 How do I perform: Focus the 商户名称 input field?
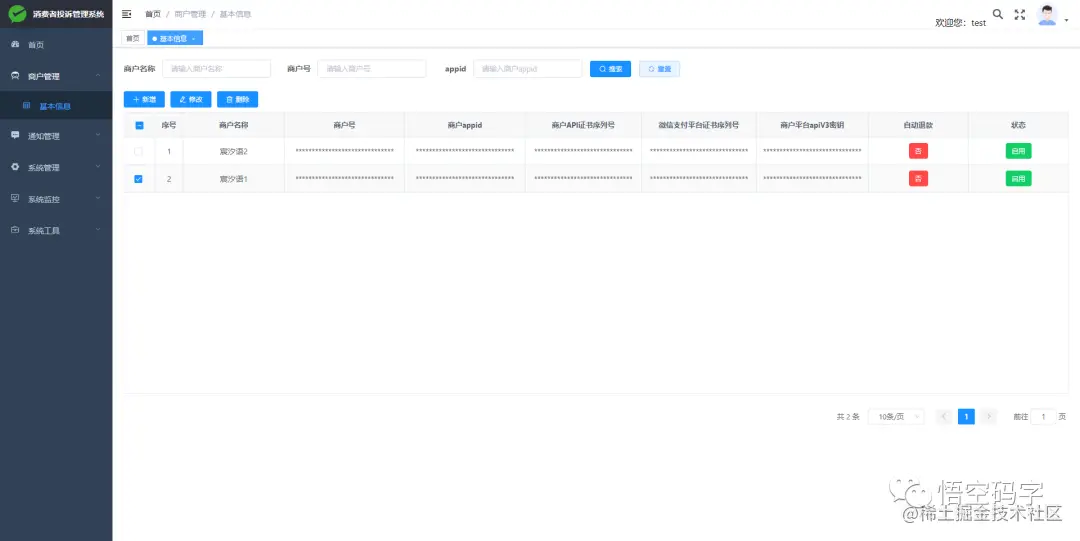[216, 69]
